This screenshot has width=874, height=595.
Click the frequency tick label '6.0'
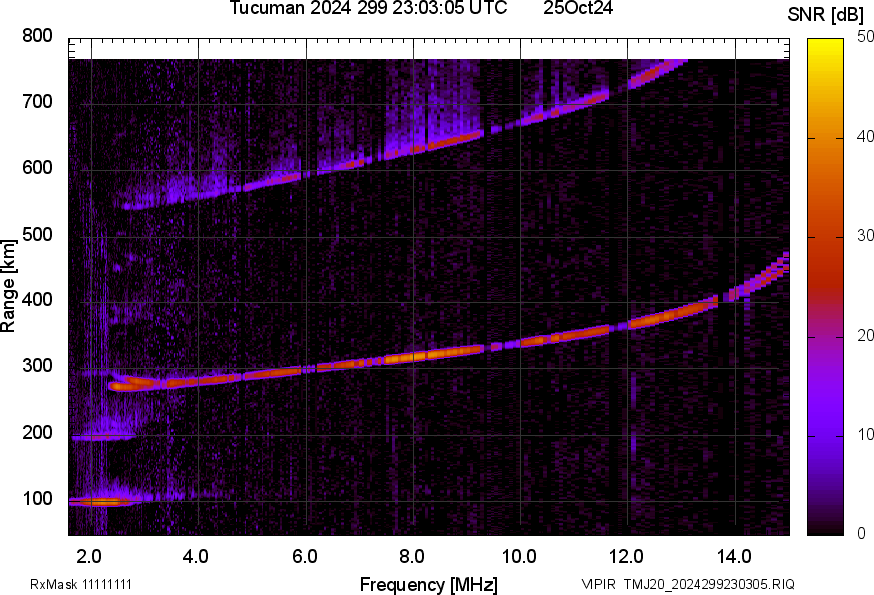[304, 557]
